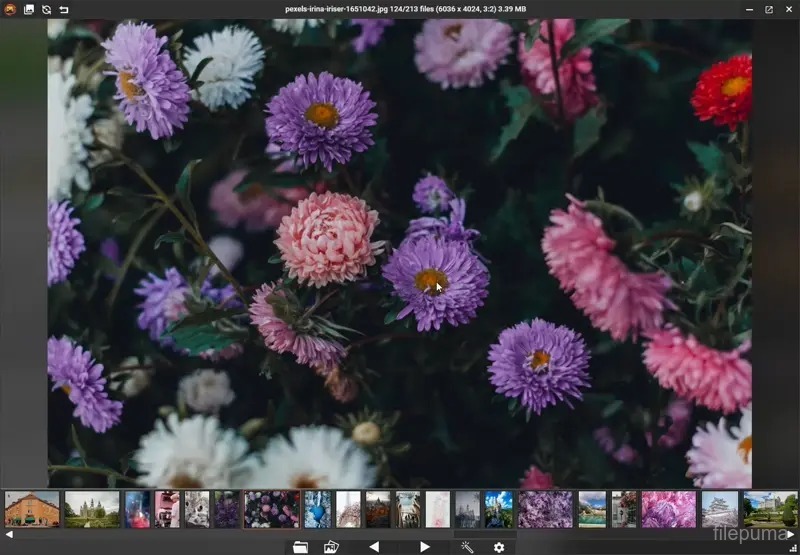
Task: Click the thumbnail strip scrollbar handle
Action: (x=485, y=535)
